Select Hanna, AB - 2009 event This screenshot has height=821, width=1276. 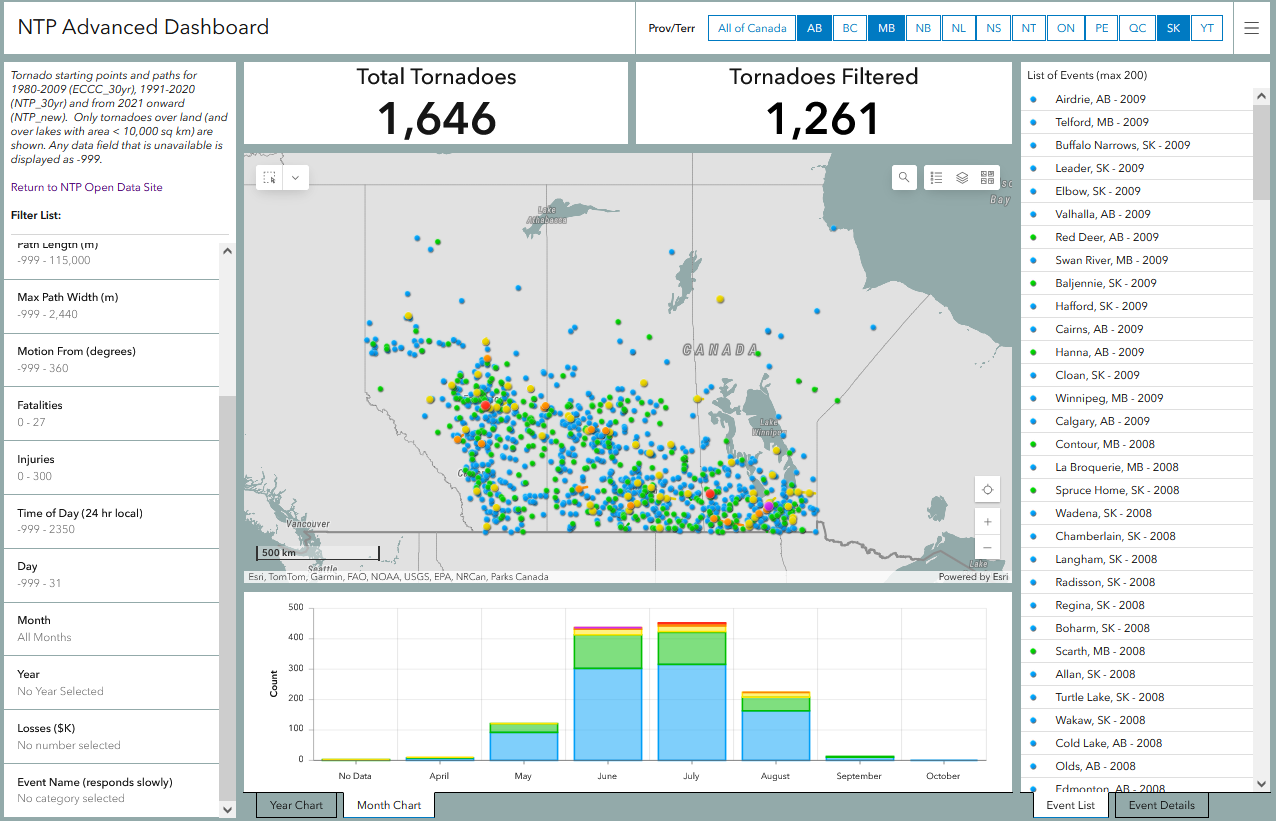tap(1137, 352)
